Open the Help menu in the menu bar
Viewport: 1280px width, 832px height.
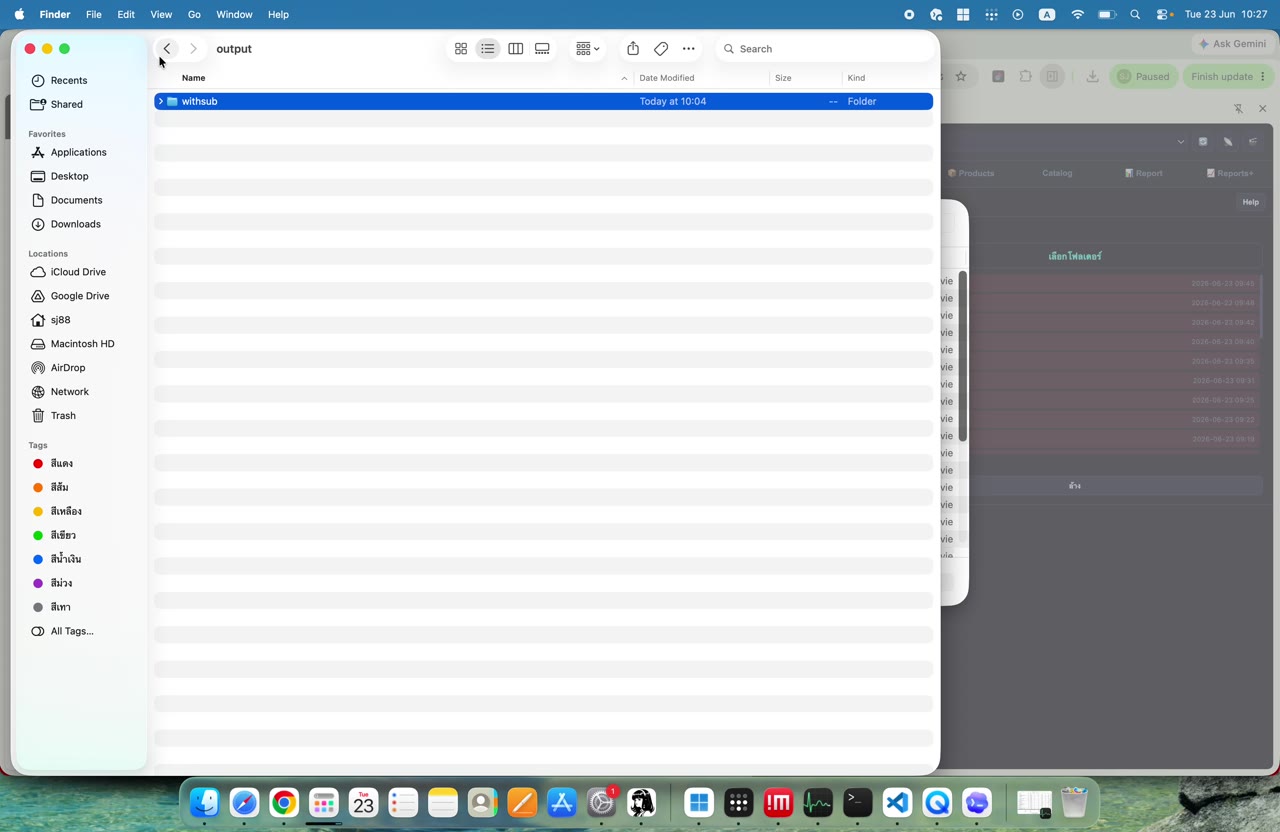(279, 15)
